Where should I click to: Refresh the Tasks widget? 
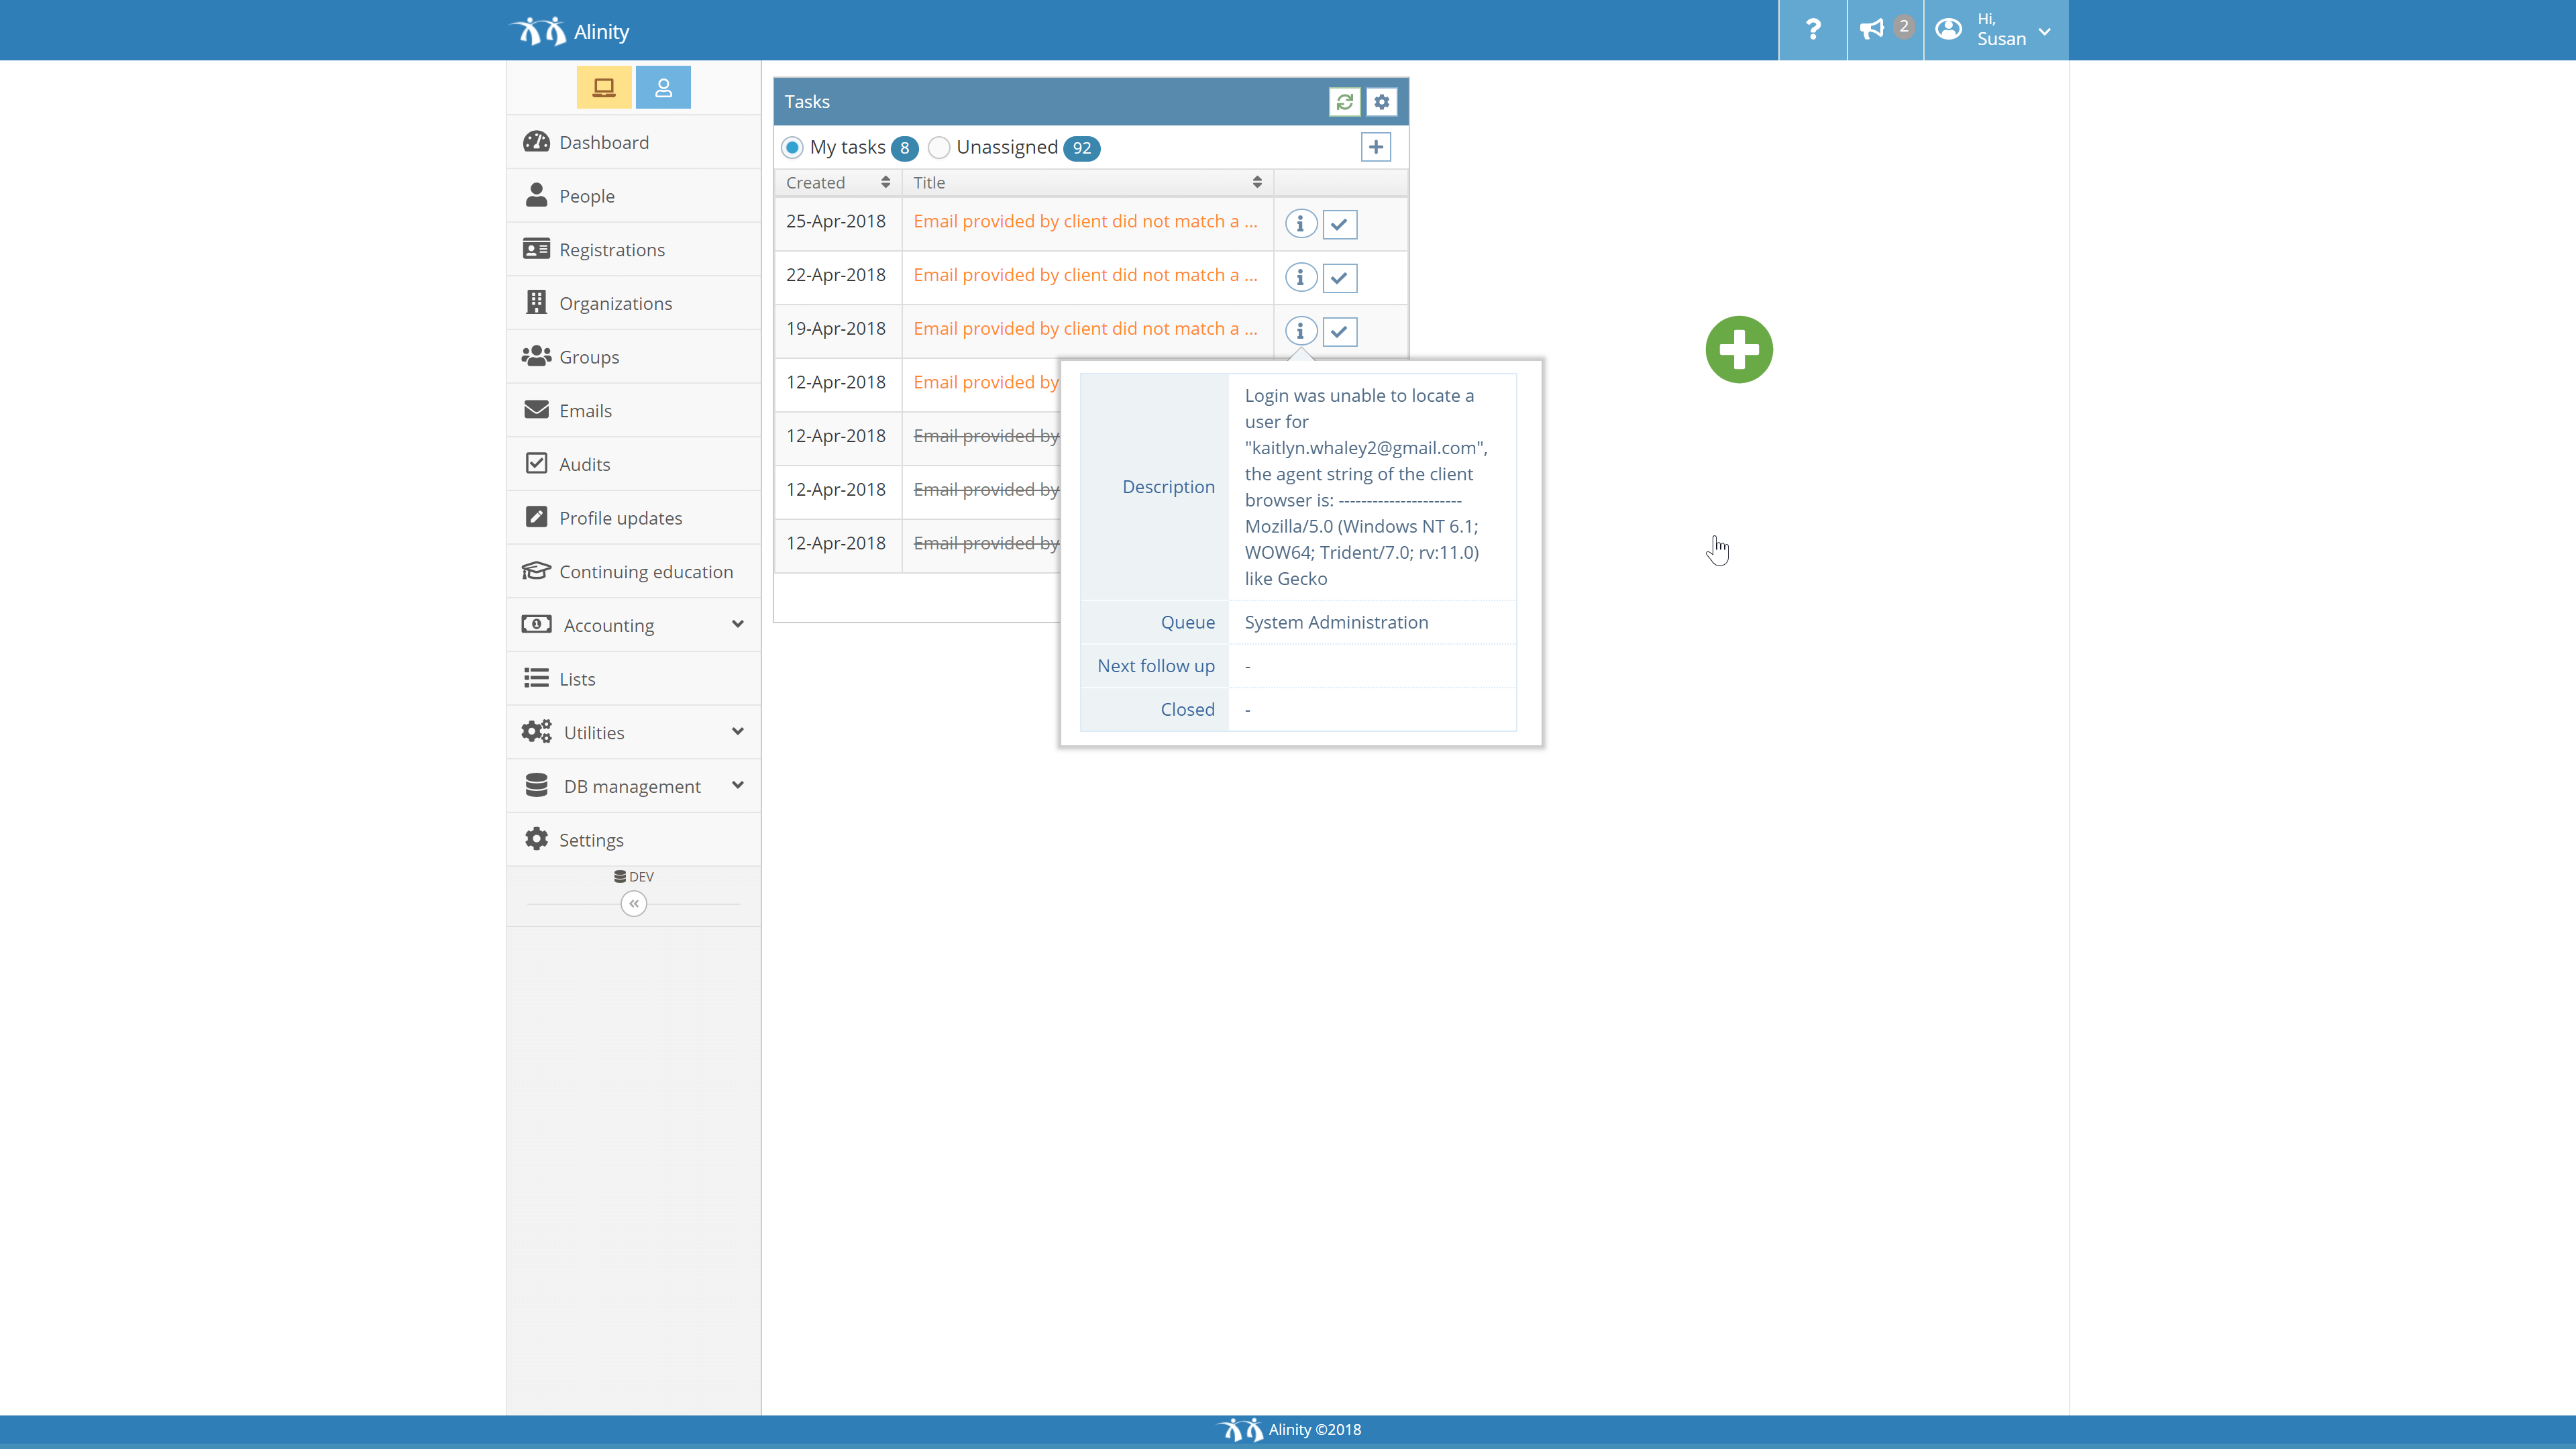[1345, 102]
